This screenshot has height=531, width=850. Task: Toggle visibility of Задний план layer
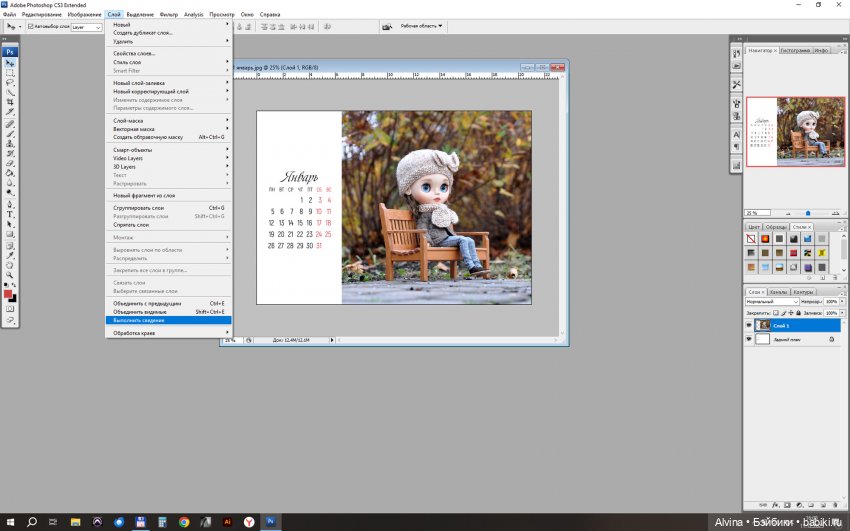[749, 339]
